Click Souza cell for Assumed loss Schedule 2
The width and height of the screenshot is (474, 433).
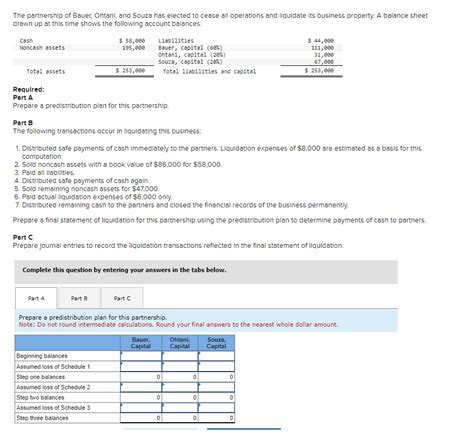tap(216, 387)
